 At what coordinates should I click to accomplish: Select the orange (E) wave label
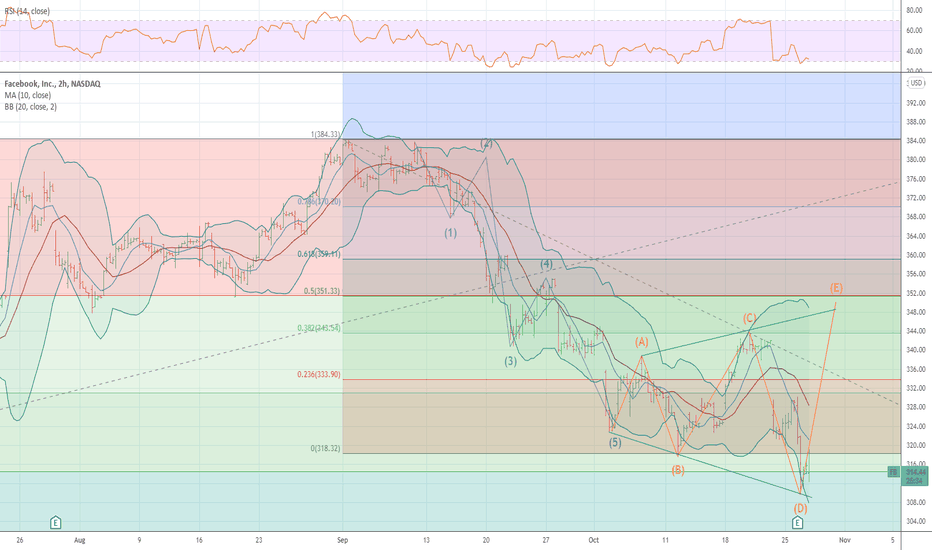tap(836, 288)
